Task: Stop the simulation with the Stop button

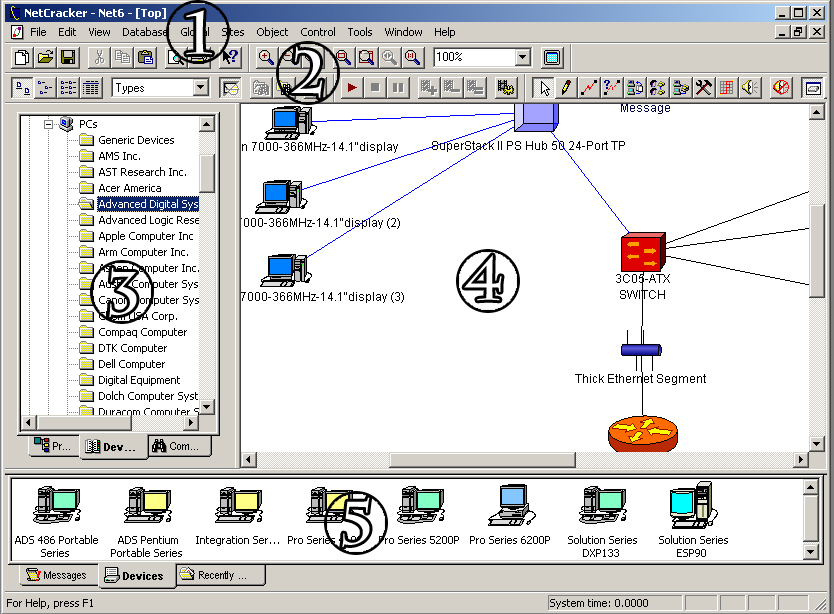Action: coord(374,87)
